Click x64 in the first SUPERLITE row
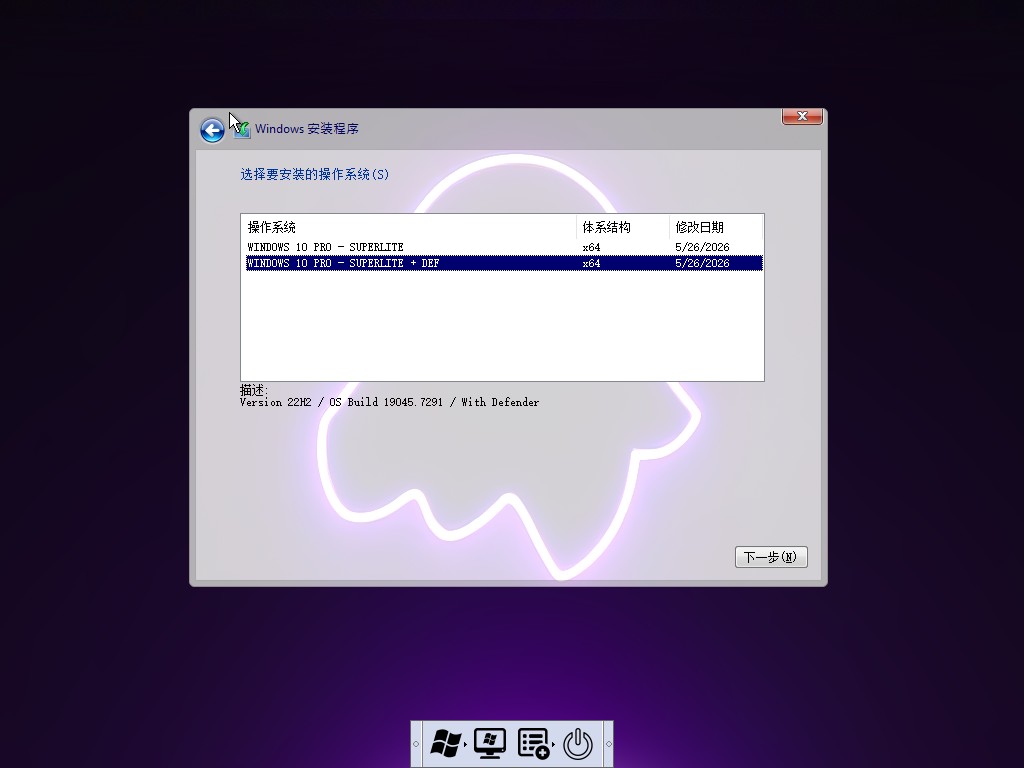The width and height of the screenshot is (1024, 768). click(591, 248)
